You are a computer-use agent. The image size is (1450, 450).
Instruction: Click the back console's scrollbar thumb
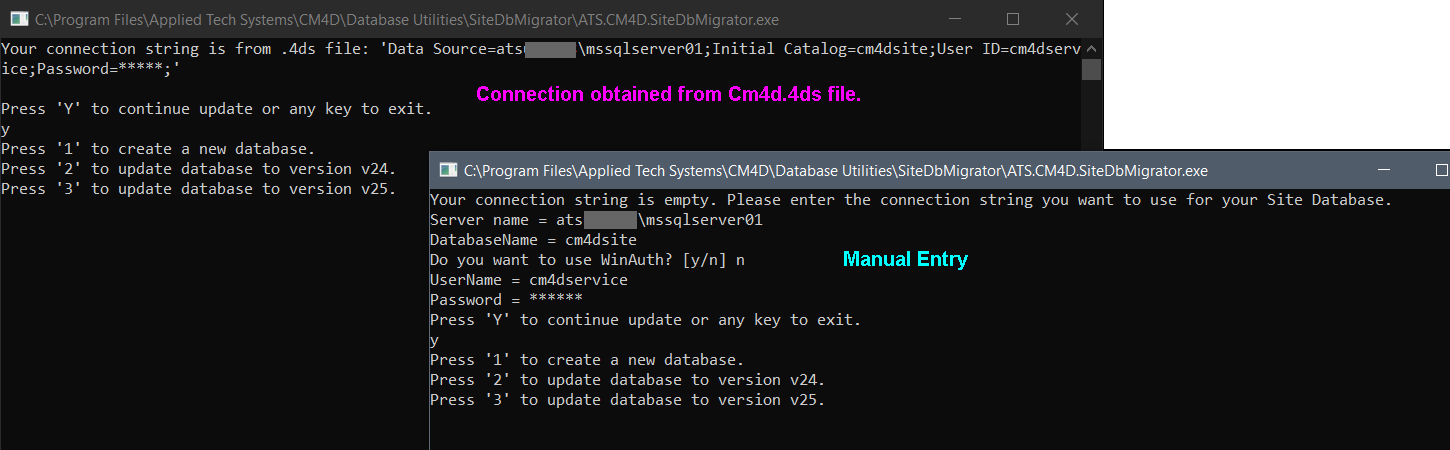click(1091, 69)
